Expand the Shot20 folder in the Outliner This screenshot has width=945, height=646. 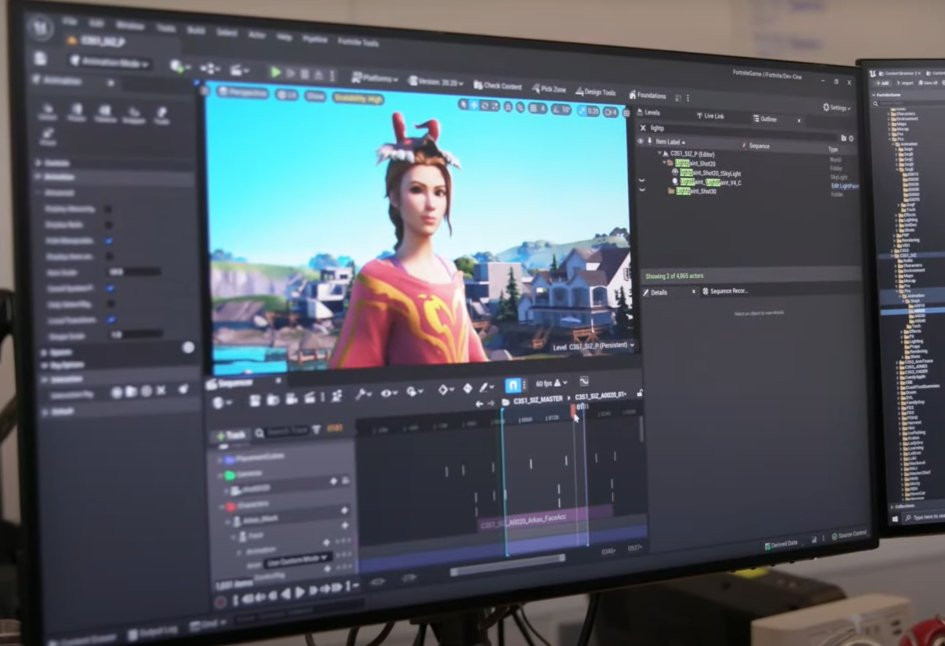click(664, 161)
